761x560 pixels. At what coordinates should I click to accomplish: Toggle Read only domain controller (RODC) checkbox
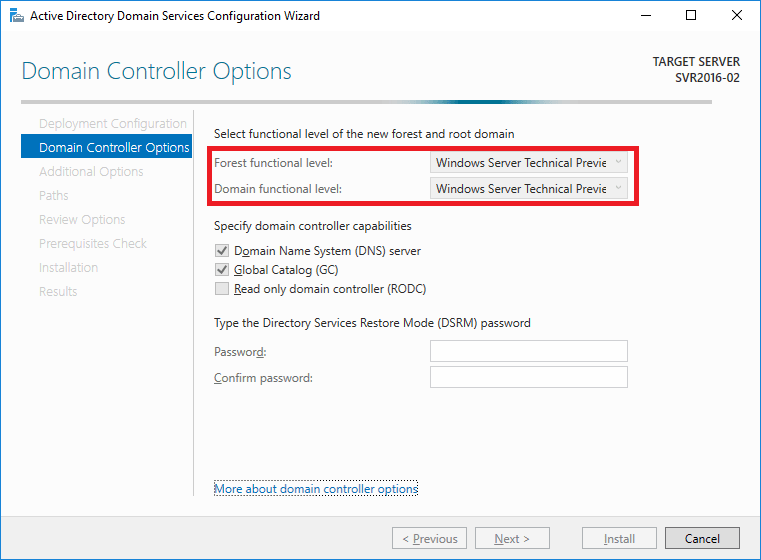coord(222,289)
